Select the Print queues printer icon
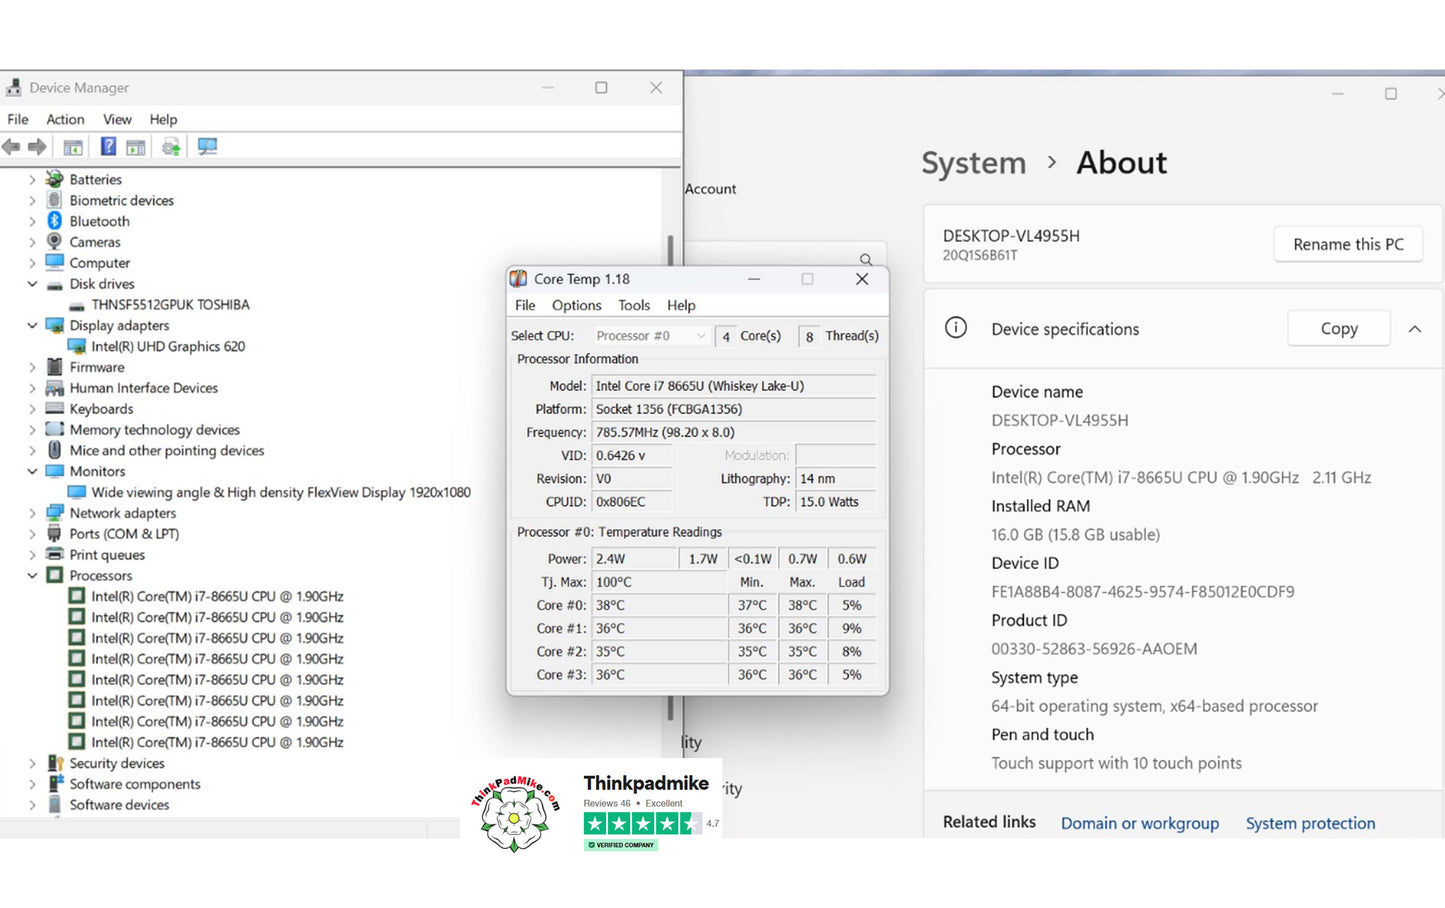 click(55, 554)
